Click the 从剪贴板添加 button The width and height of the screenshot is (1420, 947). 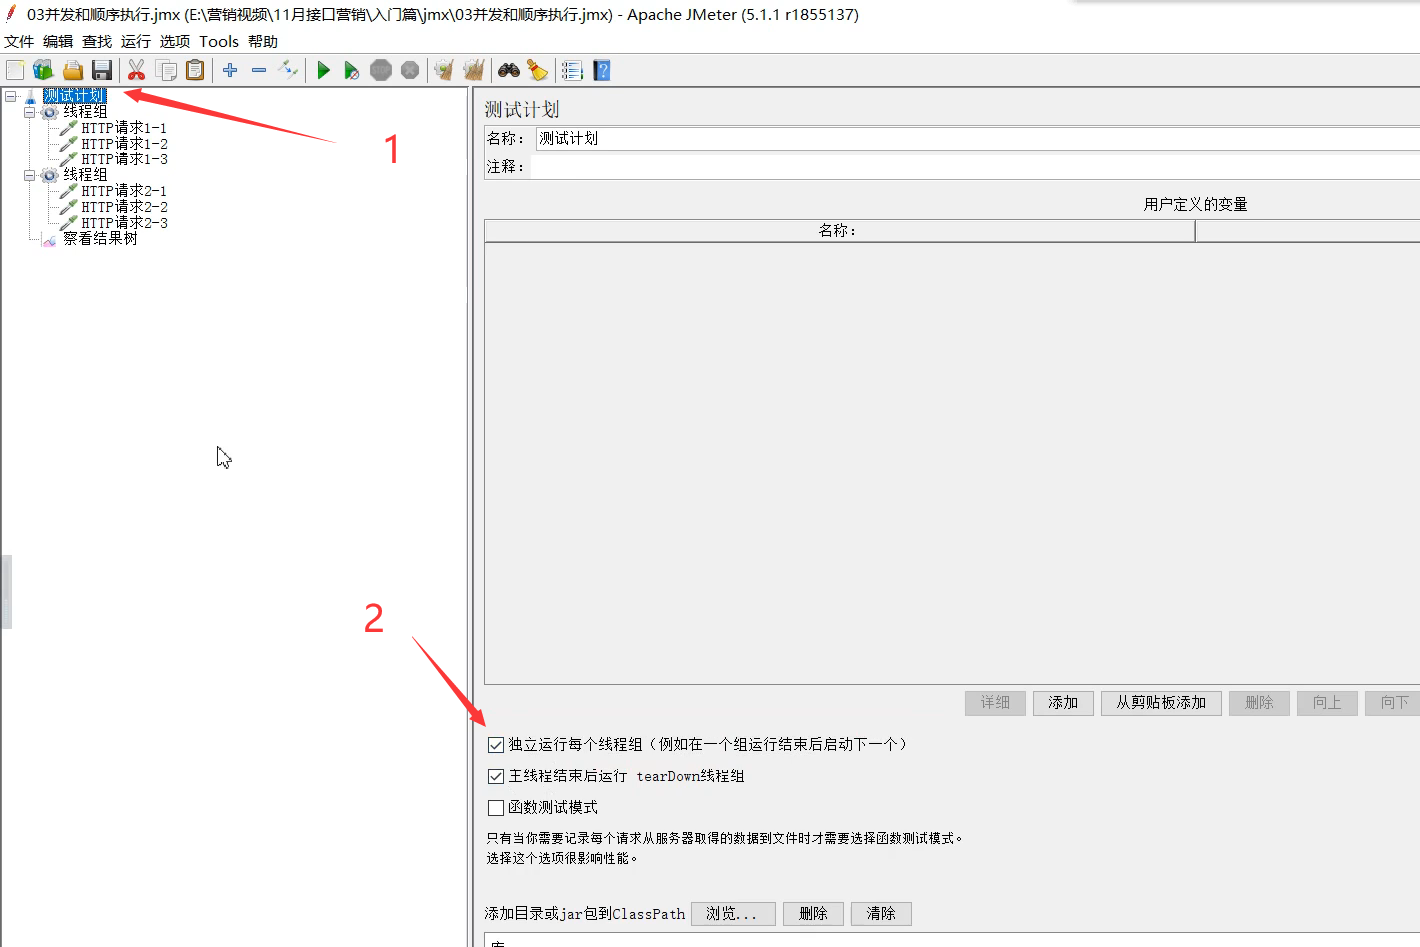[1161, 703]
